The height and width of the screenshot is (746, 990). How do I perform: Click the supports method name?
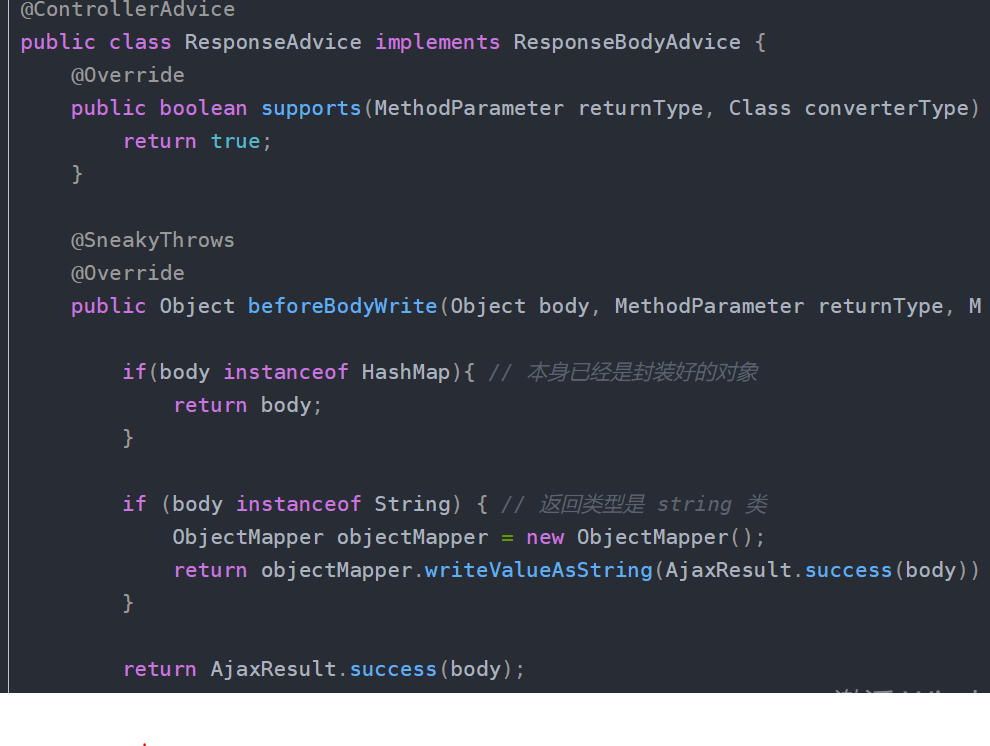311,108
